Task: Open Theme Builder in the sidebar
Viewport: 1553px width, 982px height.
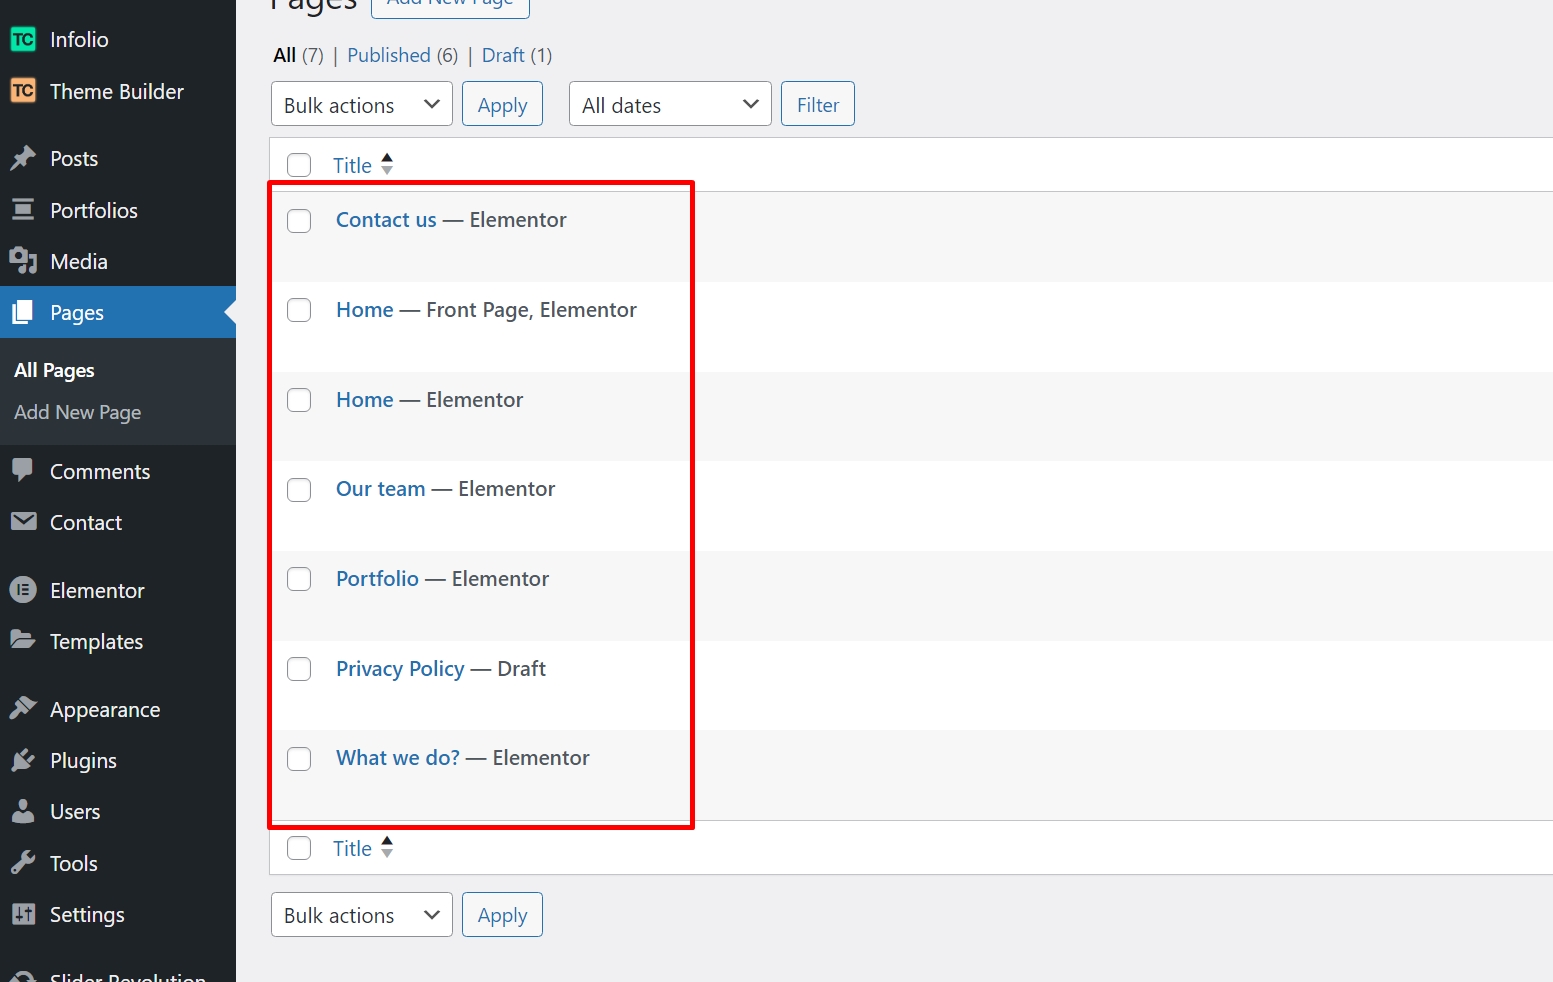Action: tap(118, 91)
